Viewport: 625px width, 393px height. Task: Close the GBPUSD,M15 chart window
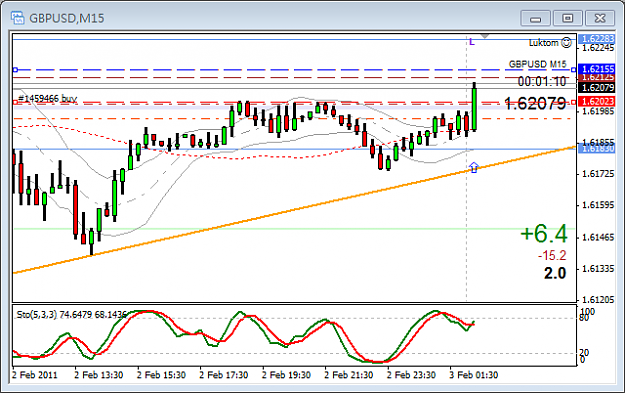600,18
